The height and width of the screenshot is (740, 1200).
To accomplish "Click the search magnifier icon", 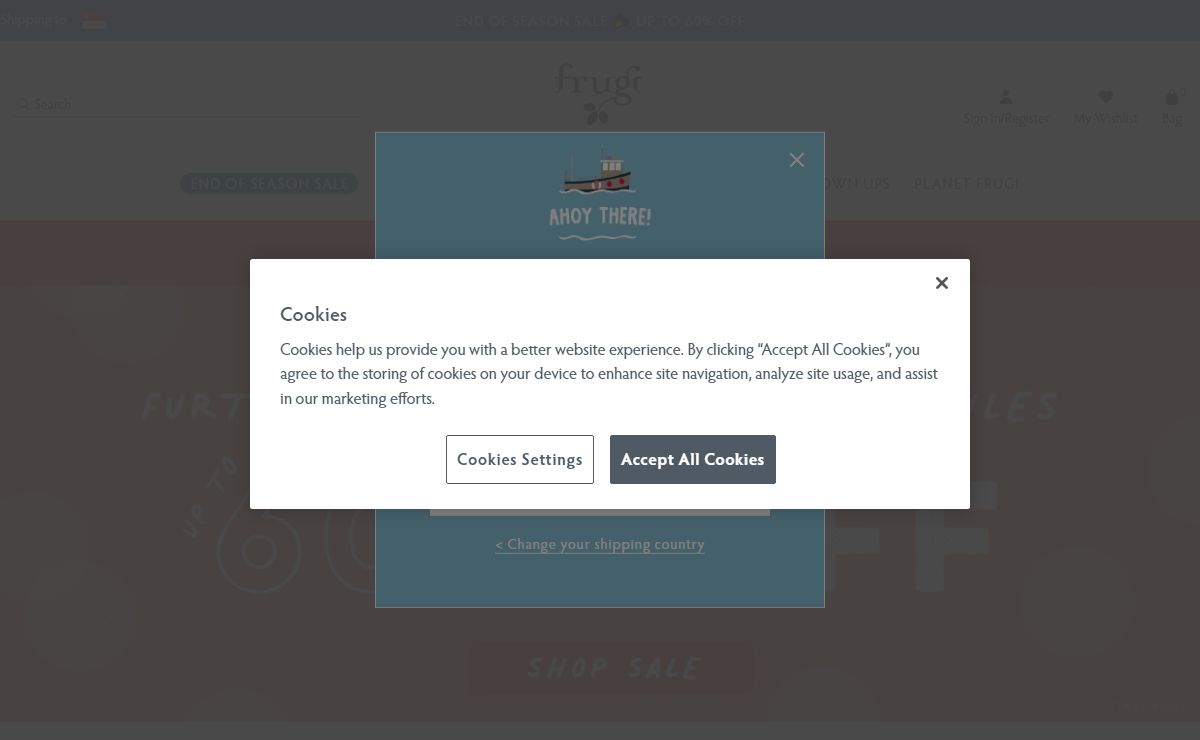I will [x=23, y=104].
